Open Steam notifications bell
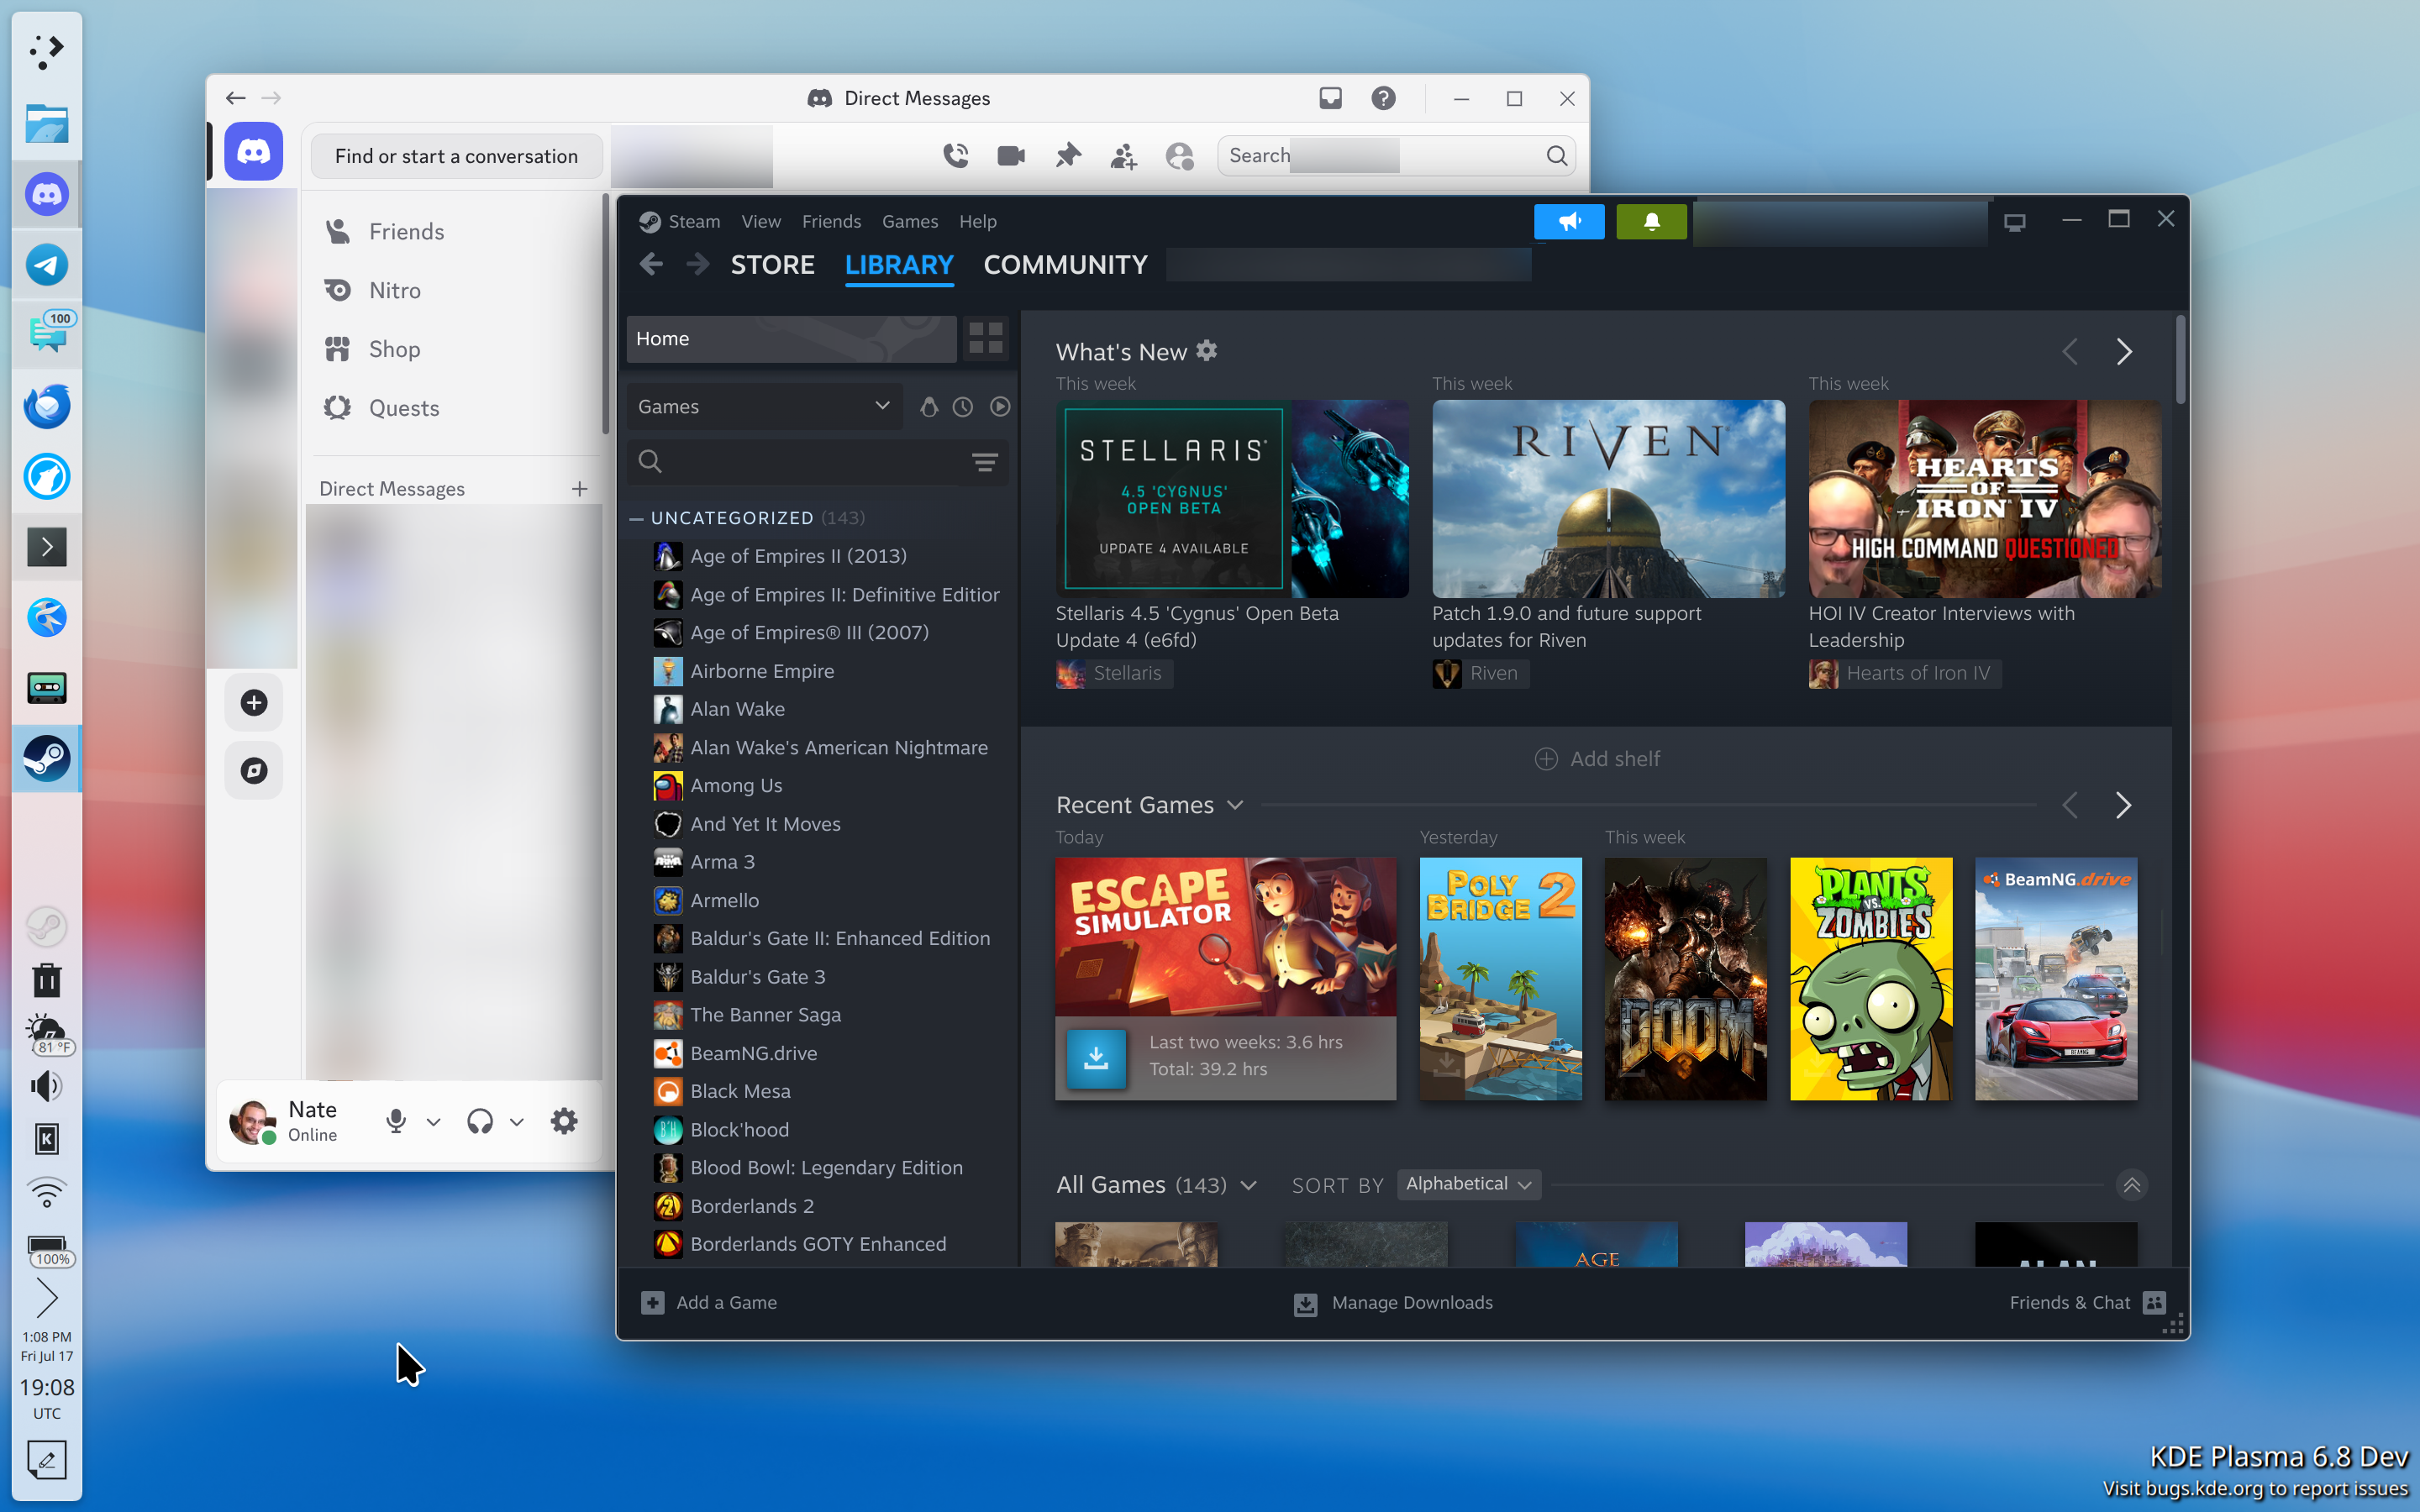 [x=1651, y=222]
